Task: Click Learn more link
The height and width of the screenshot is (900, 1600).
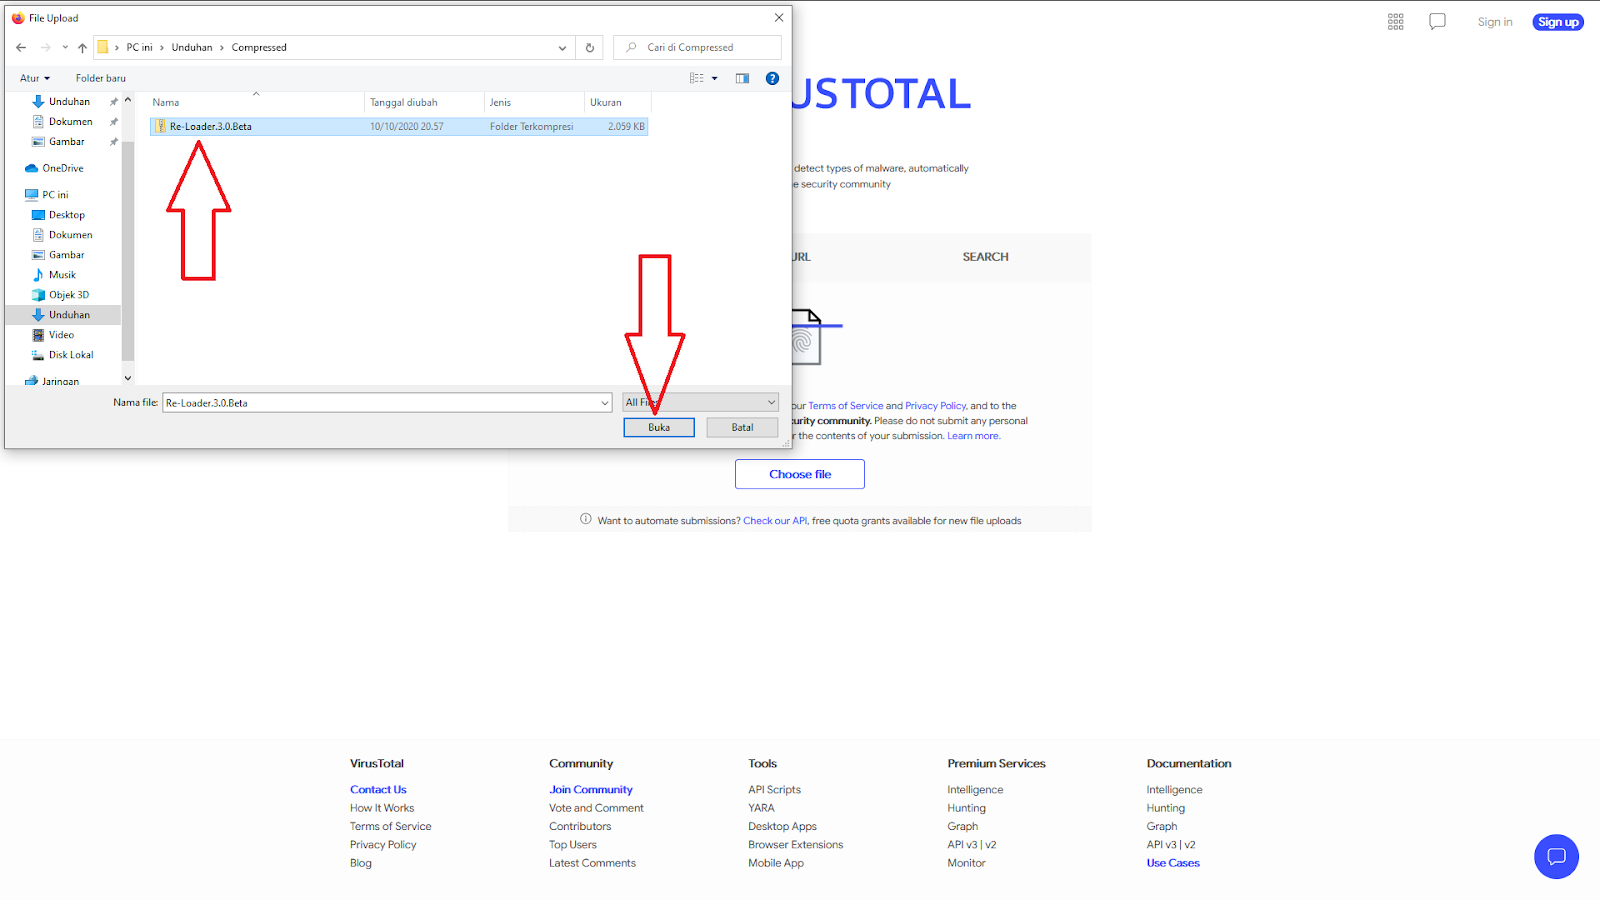Action: 973,436
